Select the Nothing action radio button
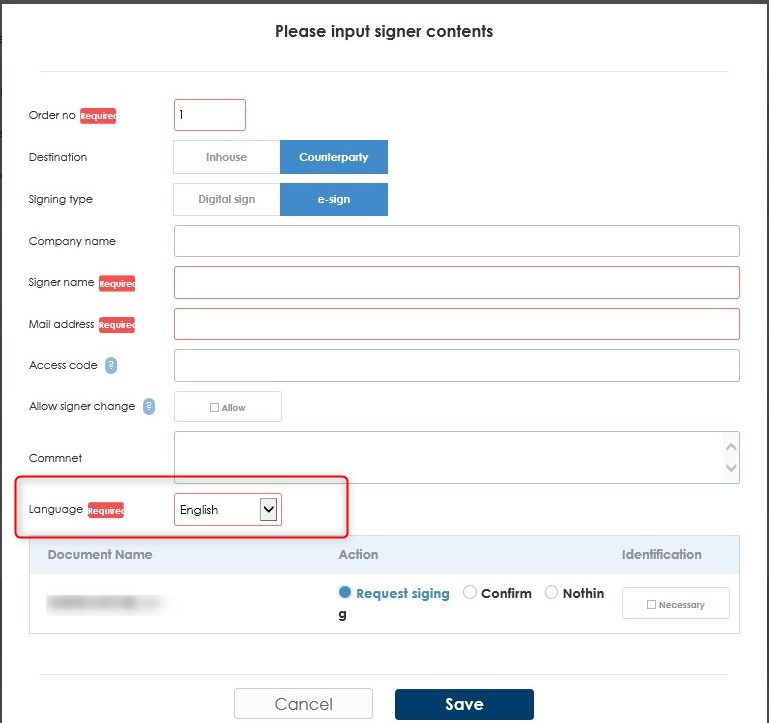The height and width of the screenshot is (723, 769). (x=552, y=593)
